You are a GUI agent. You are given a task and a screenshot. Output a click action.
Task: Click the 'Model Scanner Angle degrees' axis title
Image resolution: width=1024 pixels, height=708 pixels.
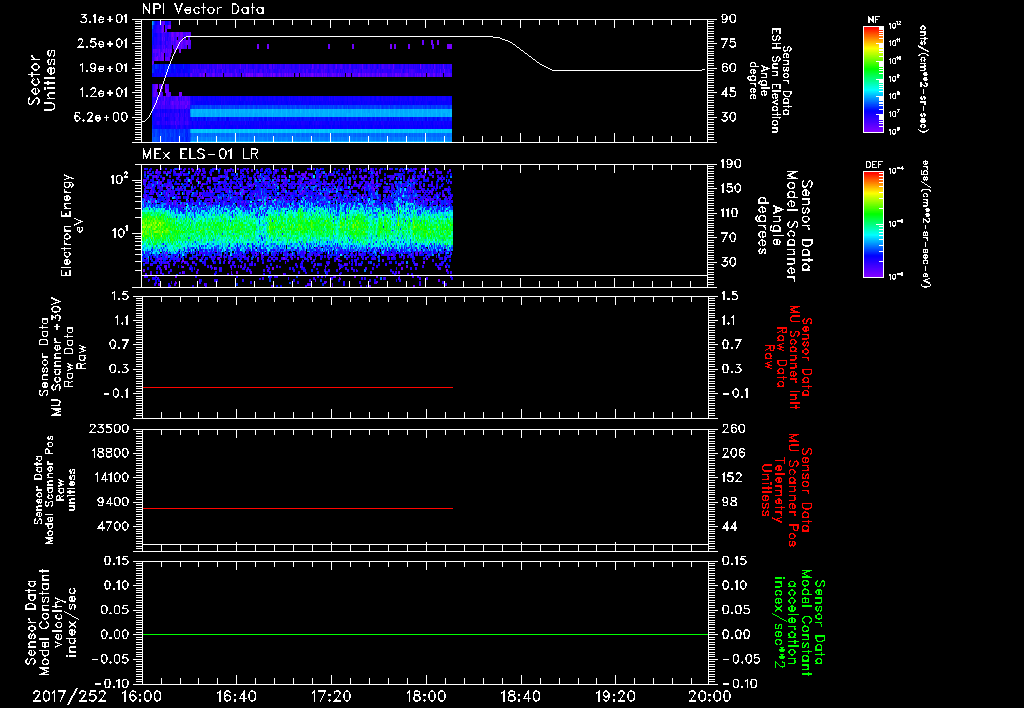[x=784, y=226]
